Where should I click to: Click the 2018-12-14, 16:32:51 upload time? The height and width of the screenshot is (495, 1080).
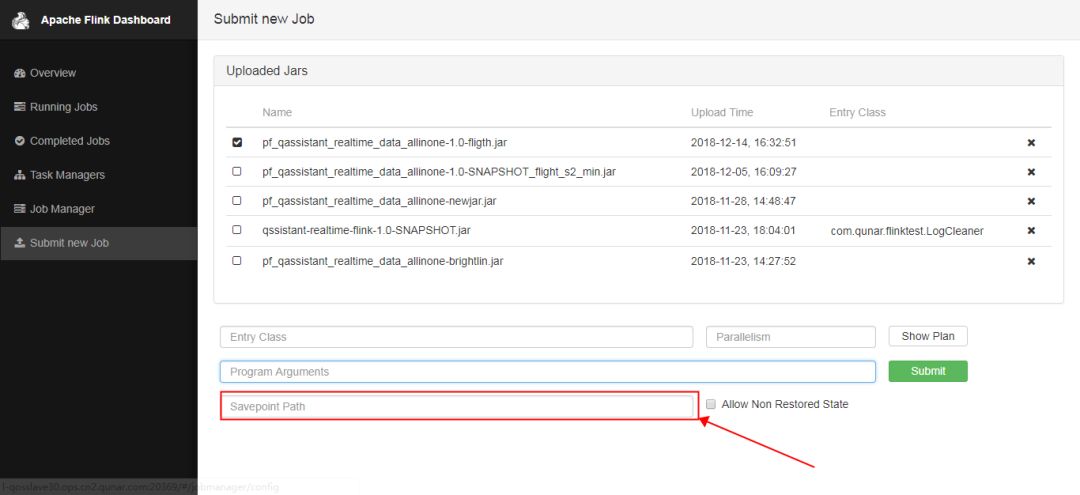tap(743, 143)
